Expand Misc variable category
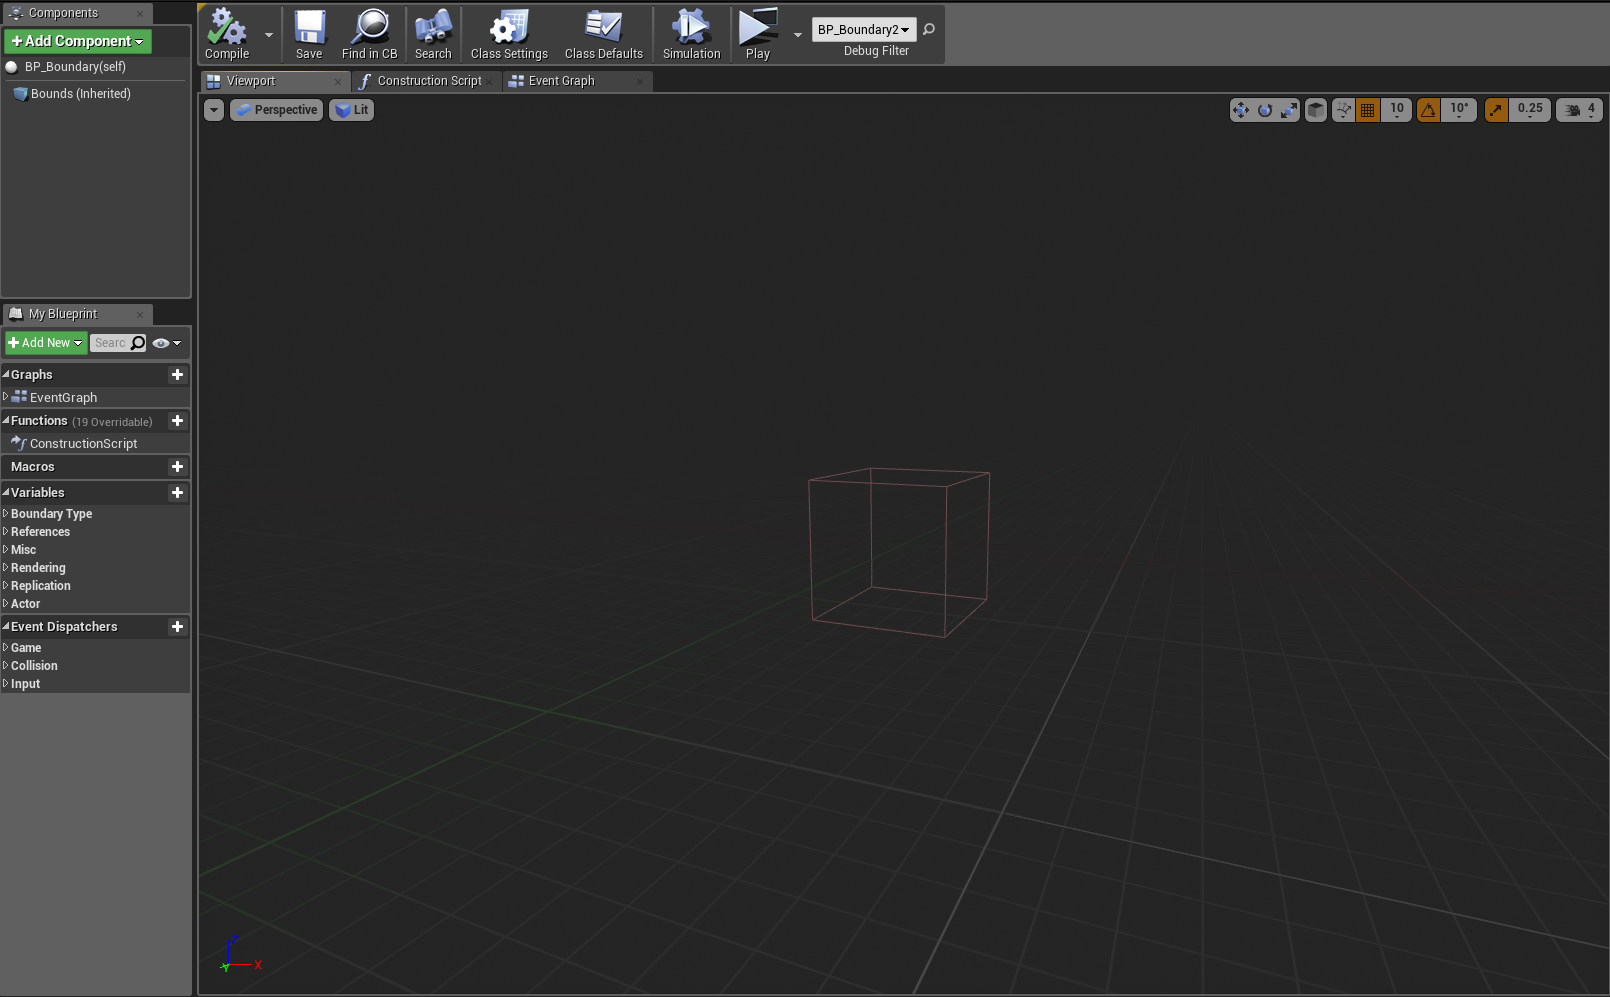This screenshot has width=1610, height=997. [6, 549]
